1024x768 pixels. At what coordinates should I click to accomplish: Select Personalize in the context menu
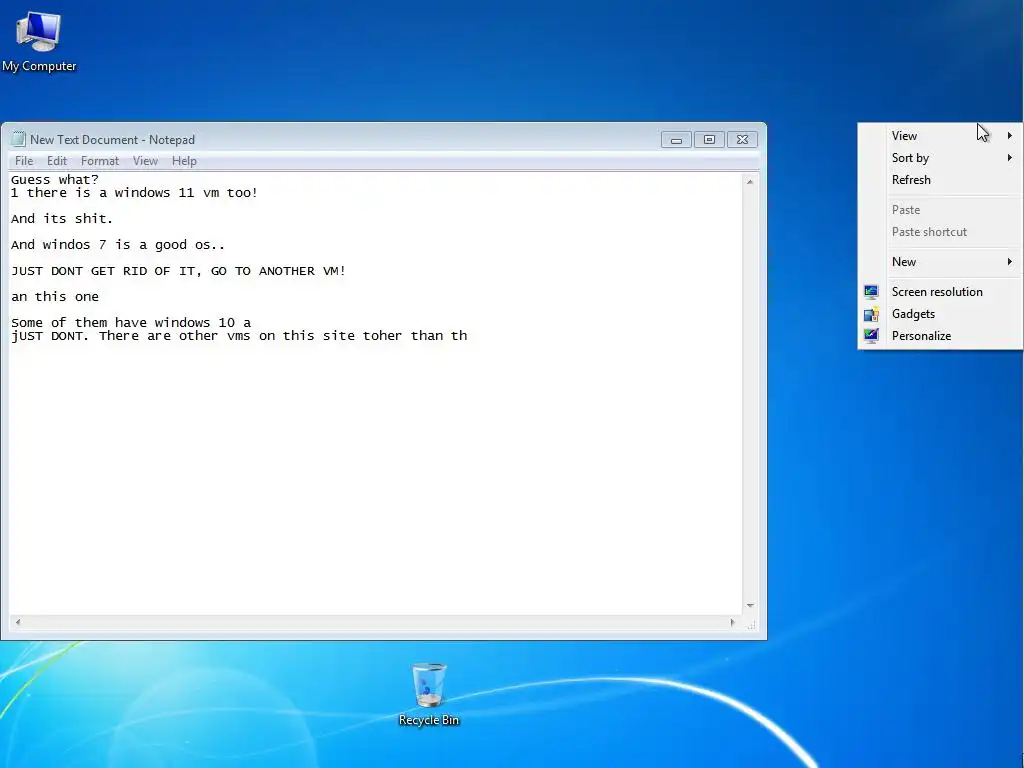(x=940, y=336)
